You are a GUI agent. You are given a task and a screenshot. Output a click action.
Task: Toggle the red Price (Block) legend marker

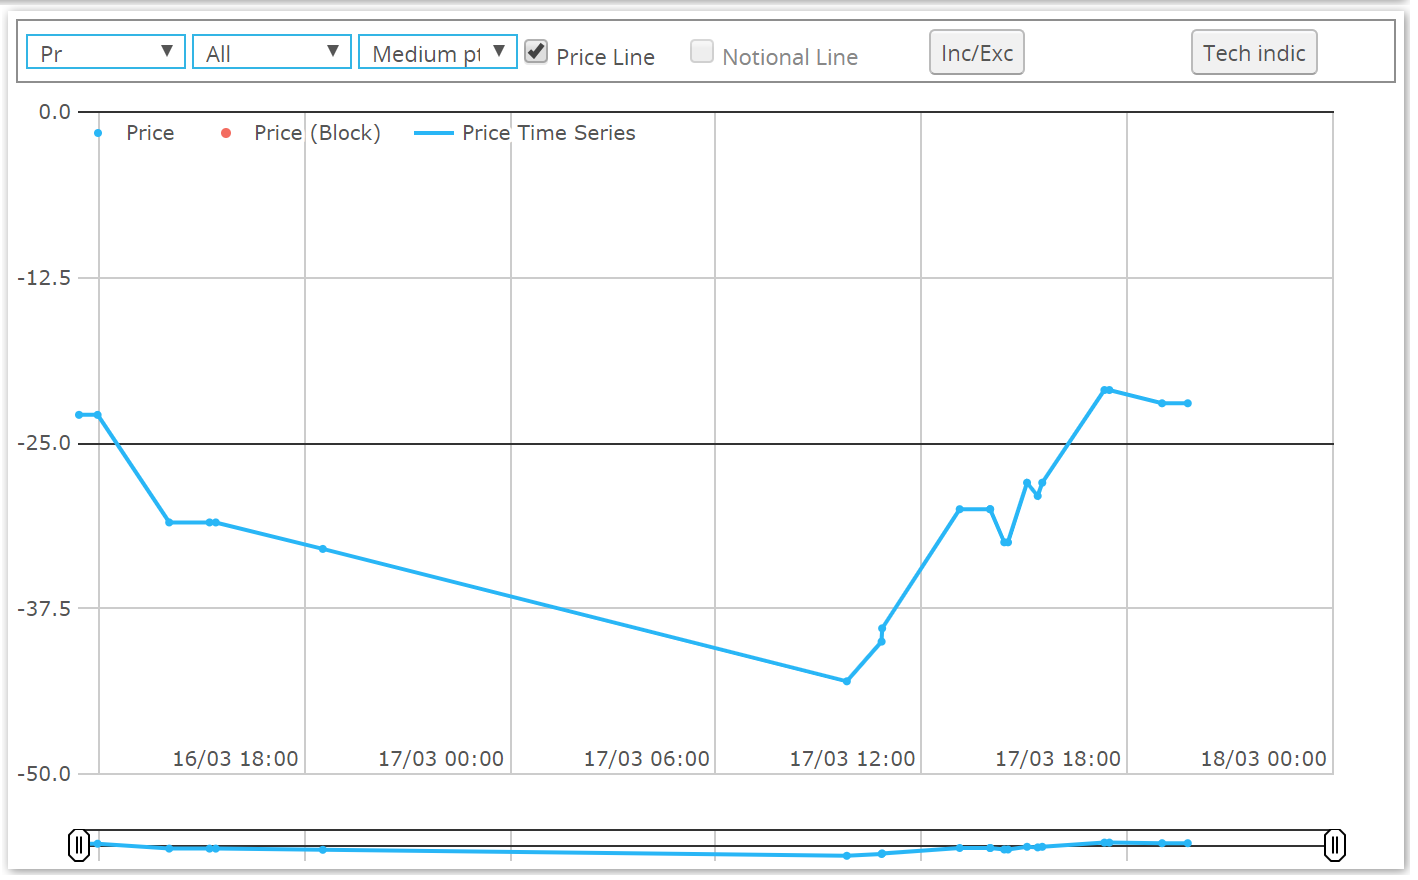tap(225, 132)
